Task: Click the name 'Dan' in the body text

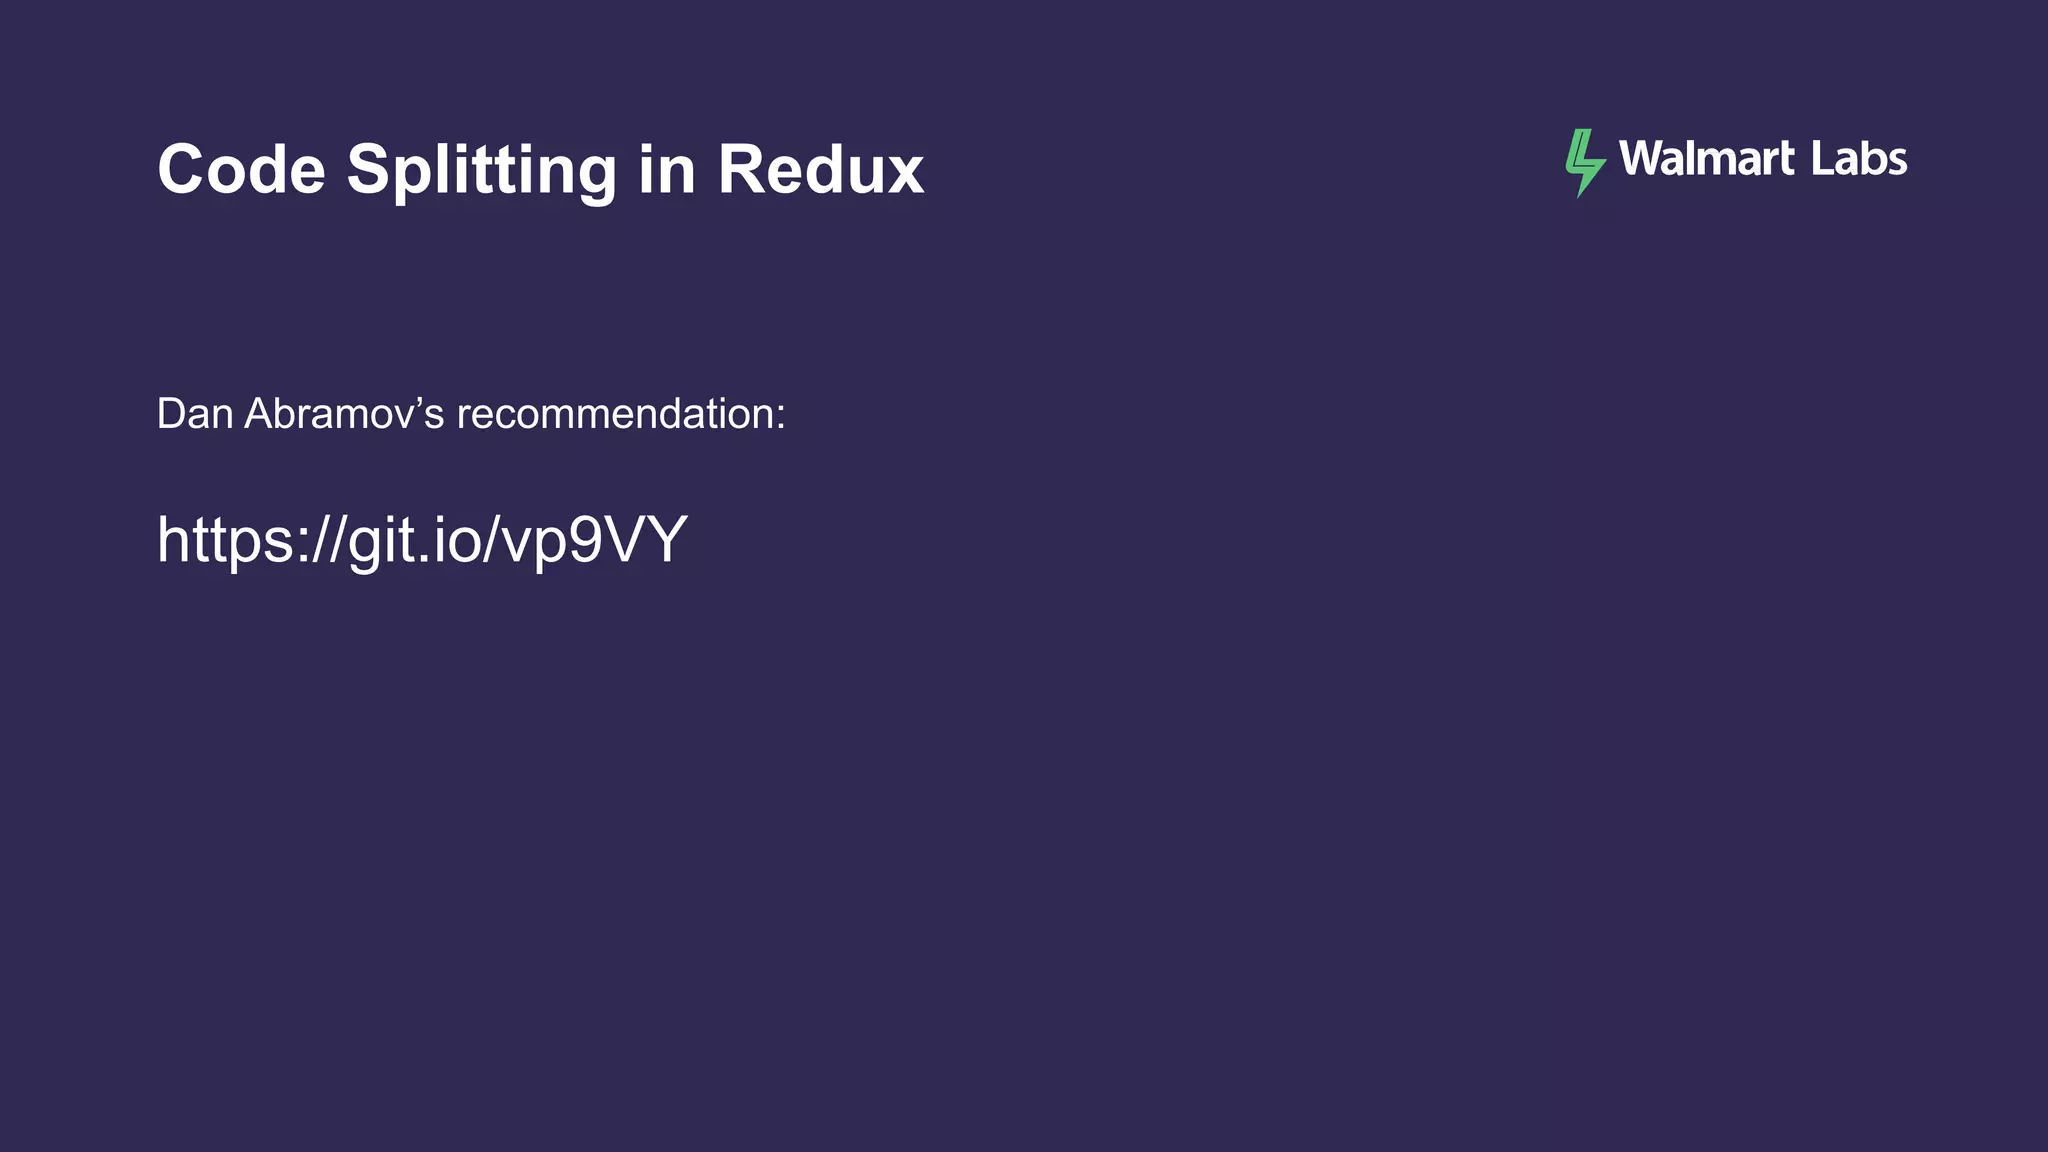Action: pyautogui.click(x=195, y=414)
